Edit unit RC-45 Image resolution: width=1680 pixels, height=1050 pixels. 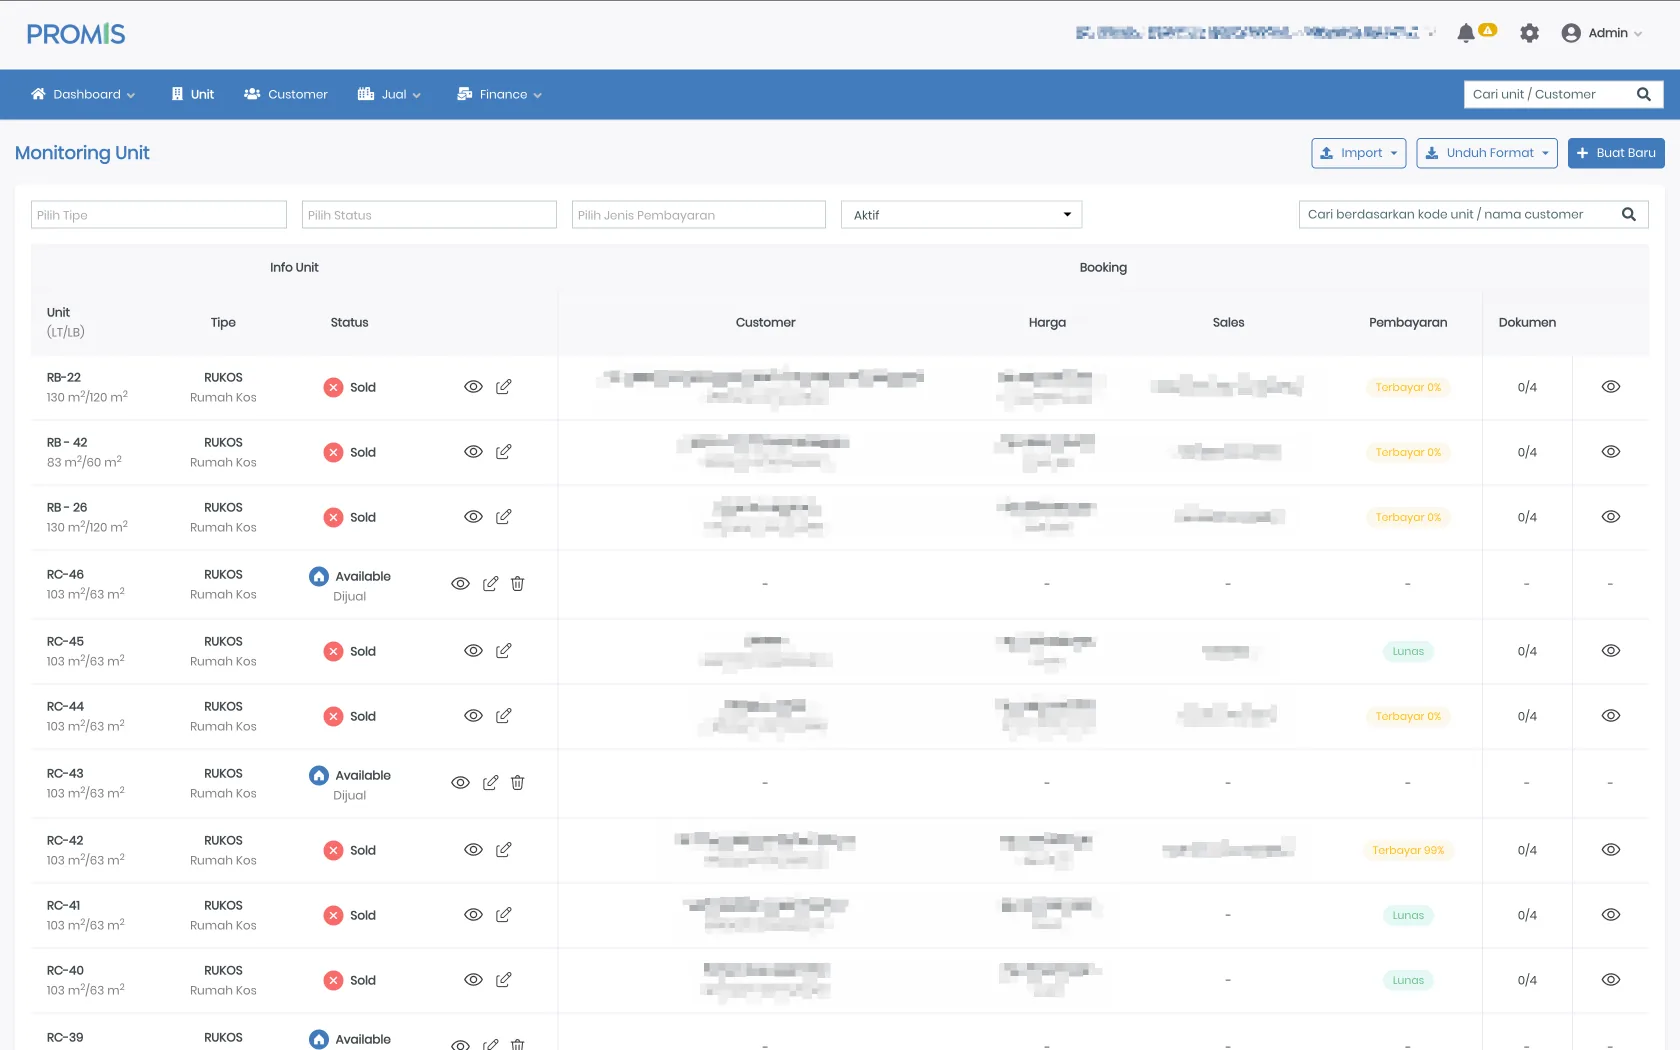coord(504,651)
